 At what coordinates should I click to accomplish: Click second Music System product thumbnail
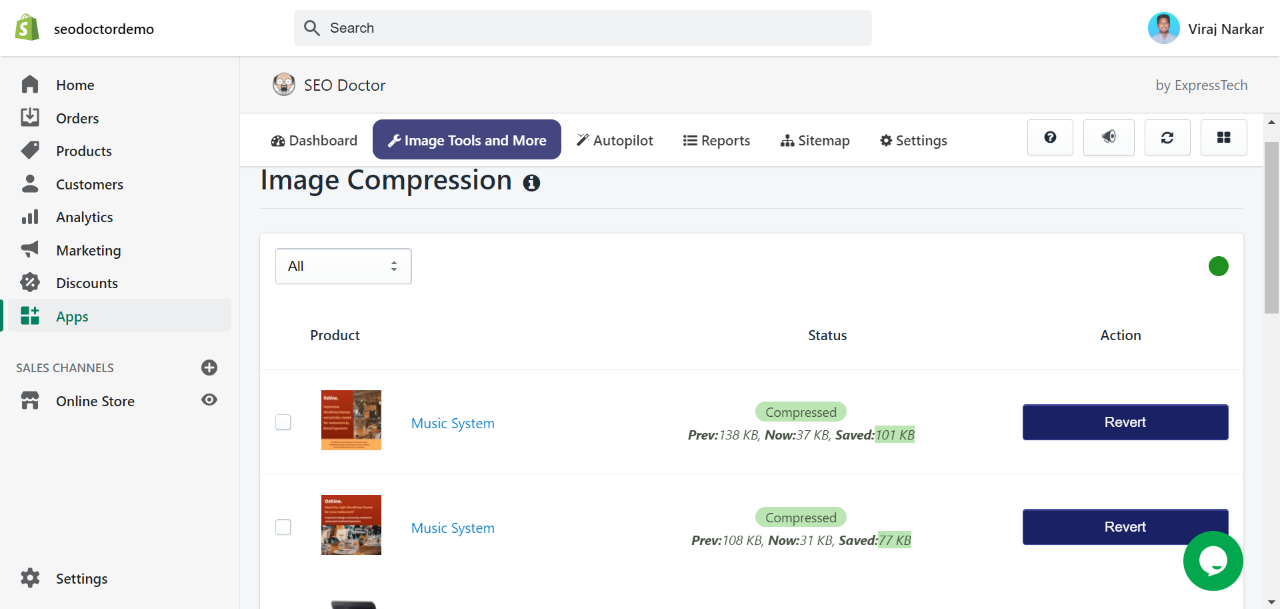(351, 525)
